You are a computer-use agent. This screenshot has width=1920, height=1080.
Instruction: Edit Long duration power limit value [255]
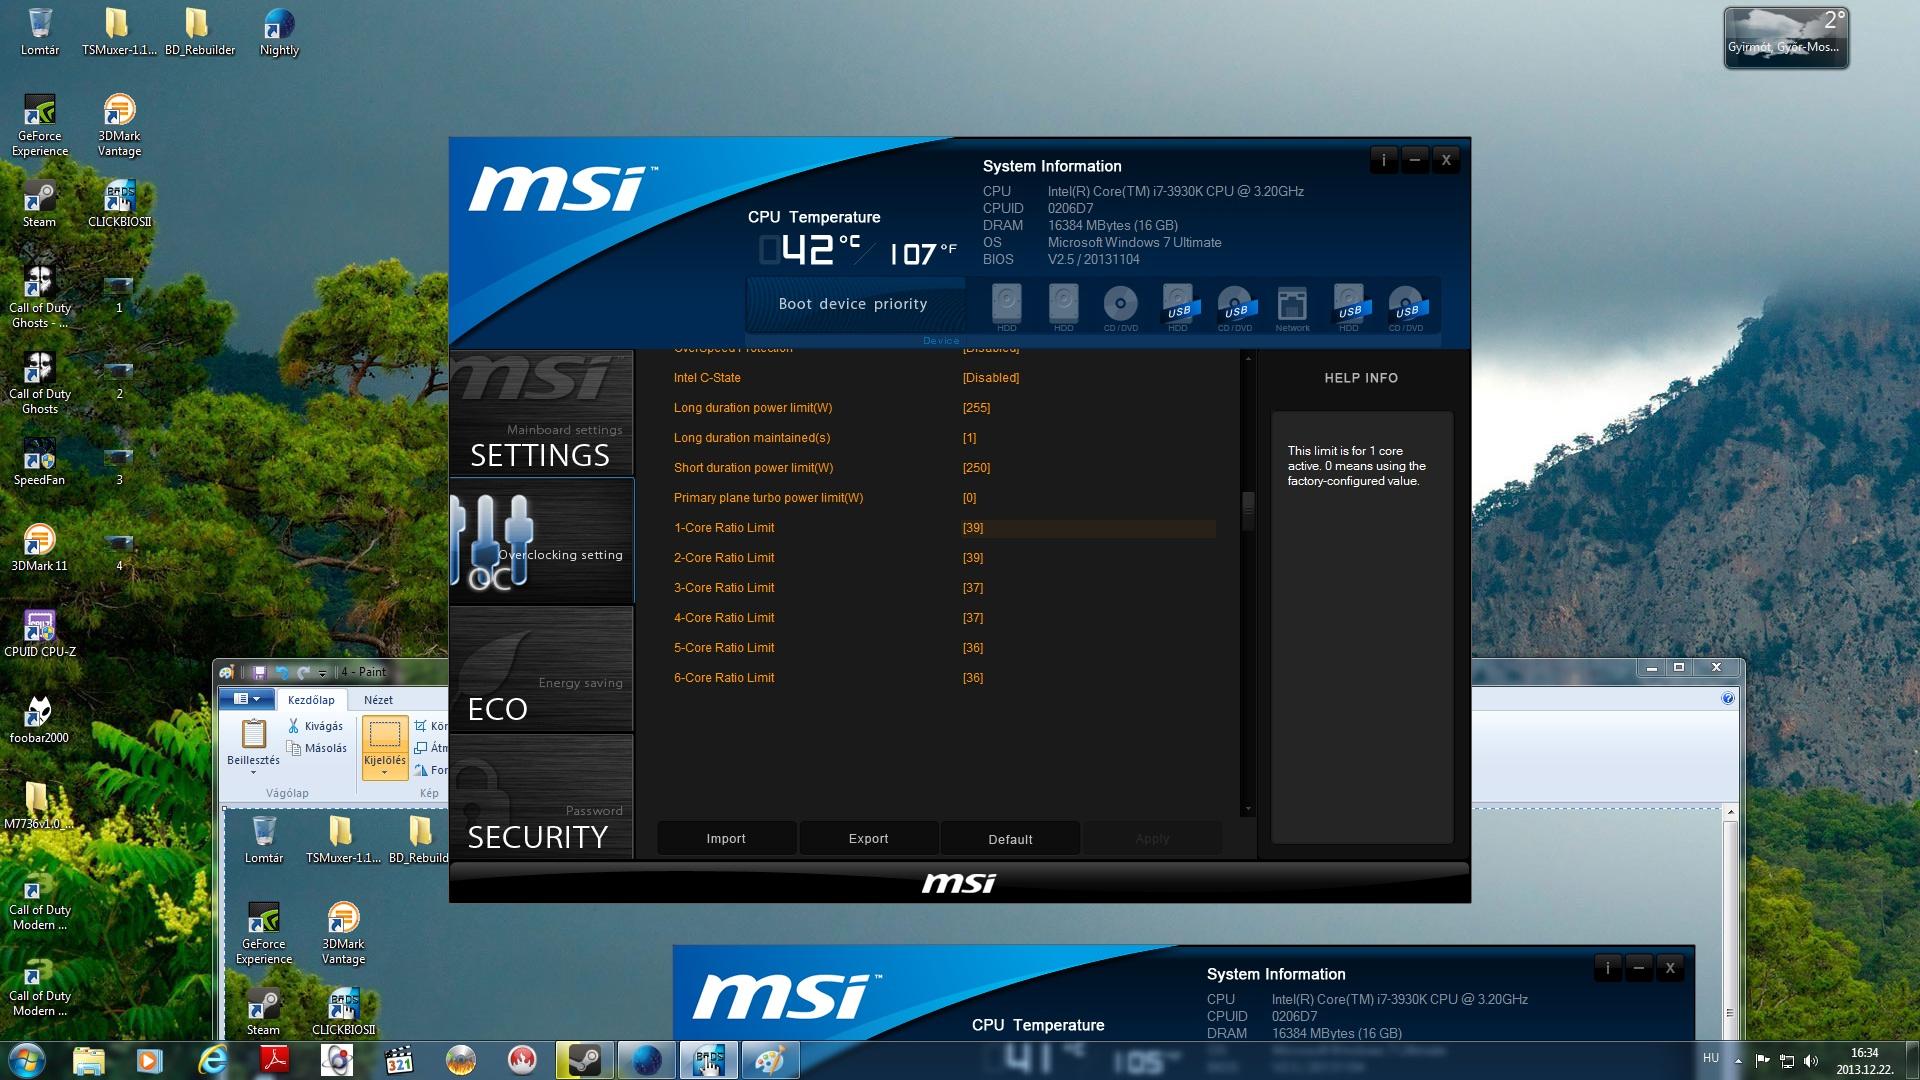pos(976,408)
